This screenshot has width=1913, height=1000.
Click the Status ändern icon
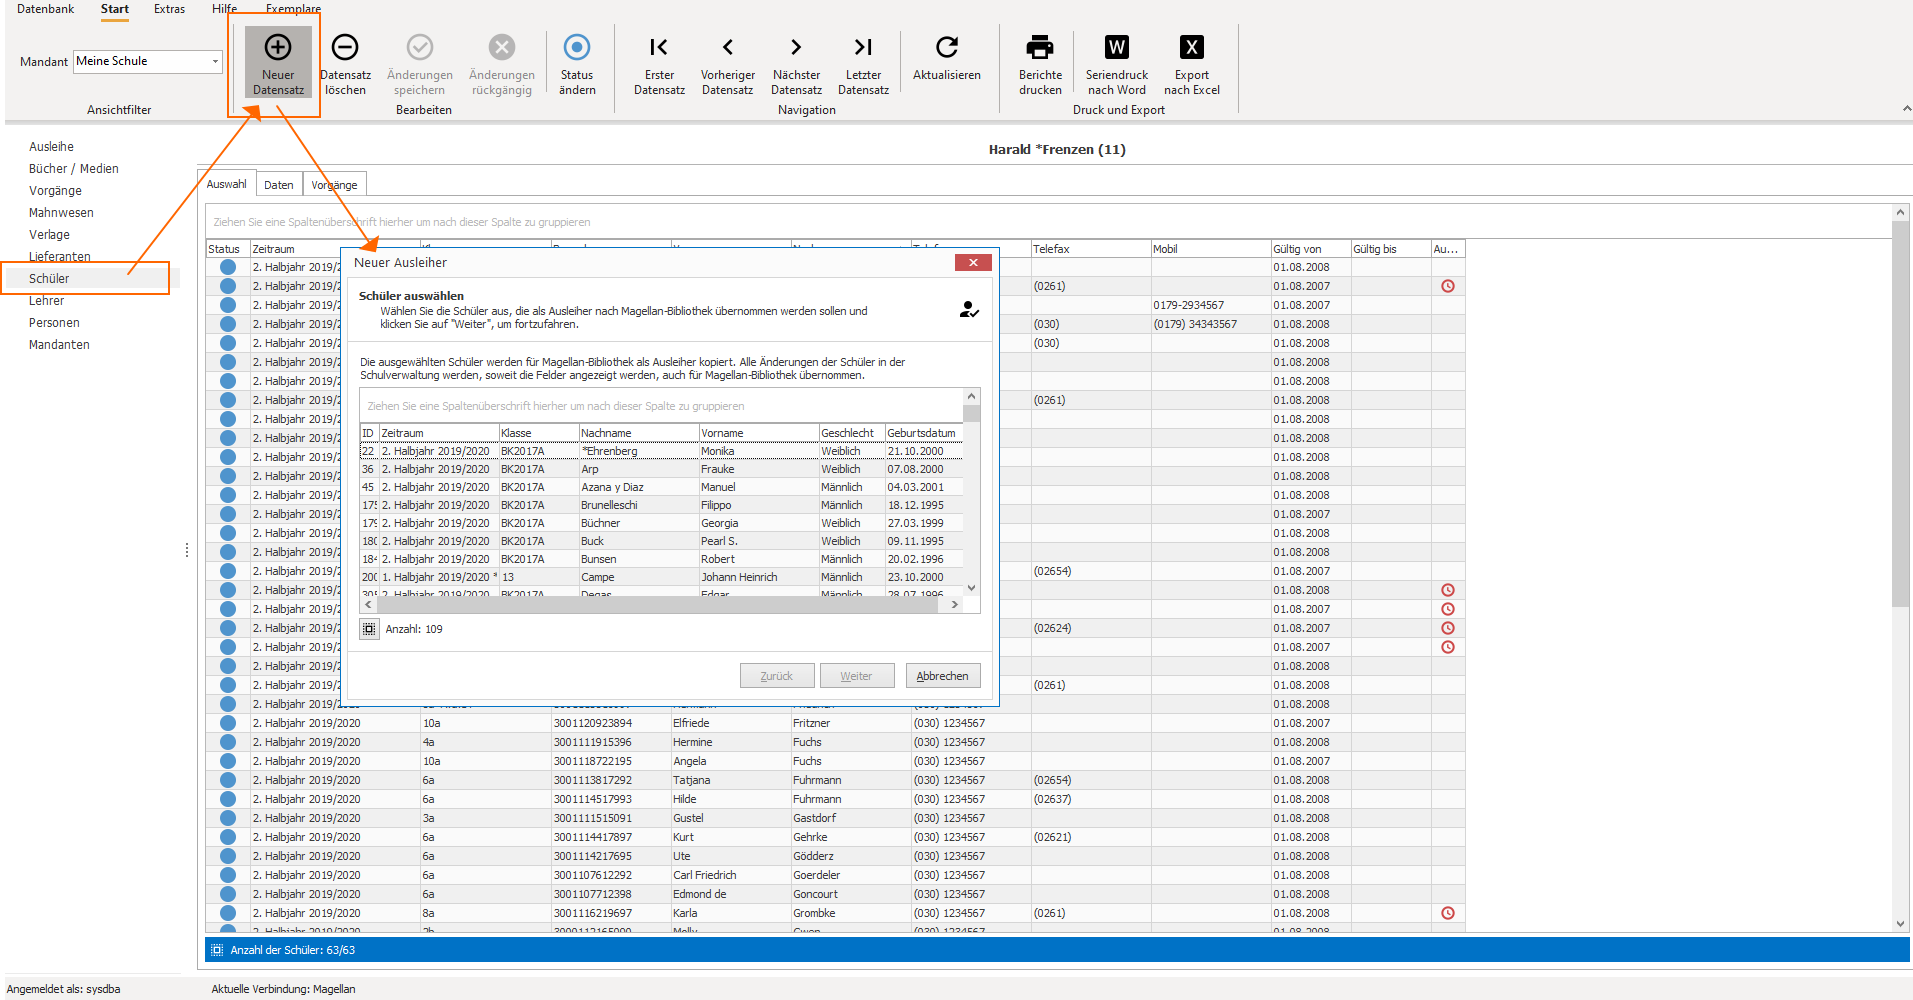click(577, 47)
